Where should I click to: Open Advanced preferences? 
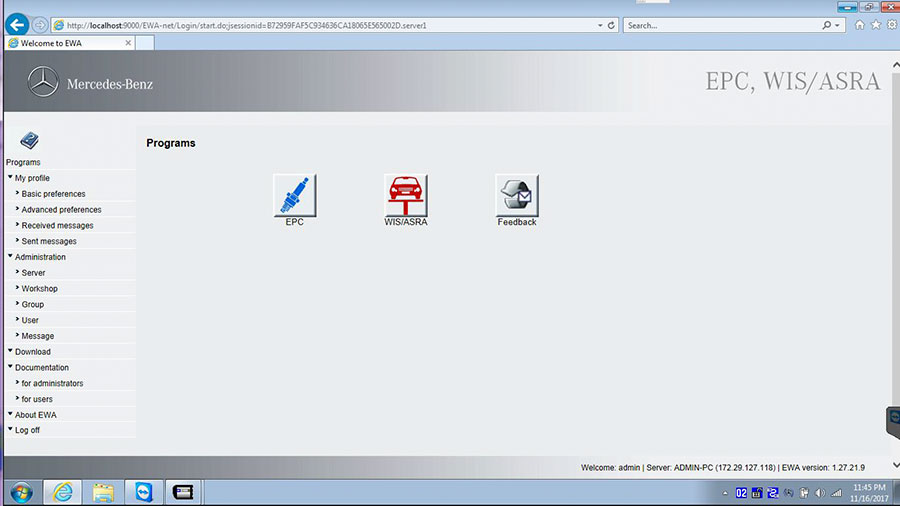point(61,209)
